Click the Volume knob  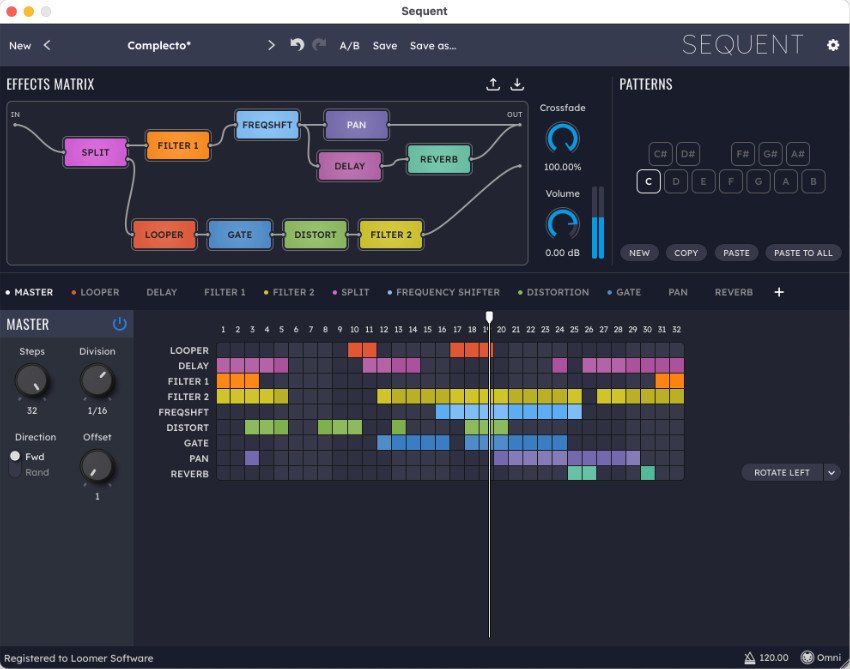[x=562, y=224]
